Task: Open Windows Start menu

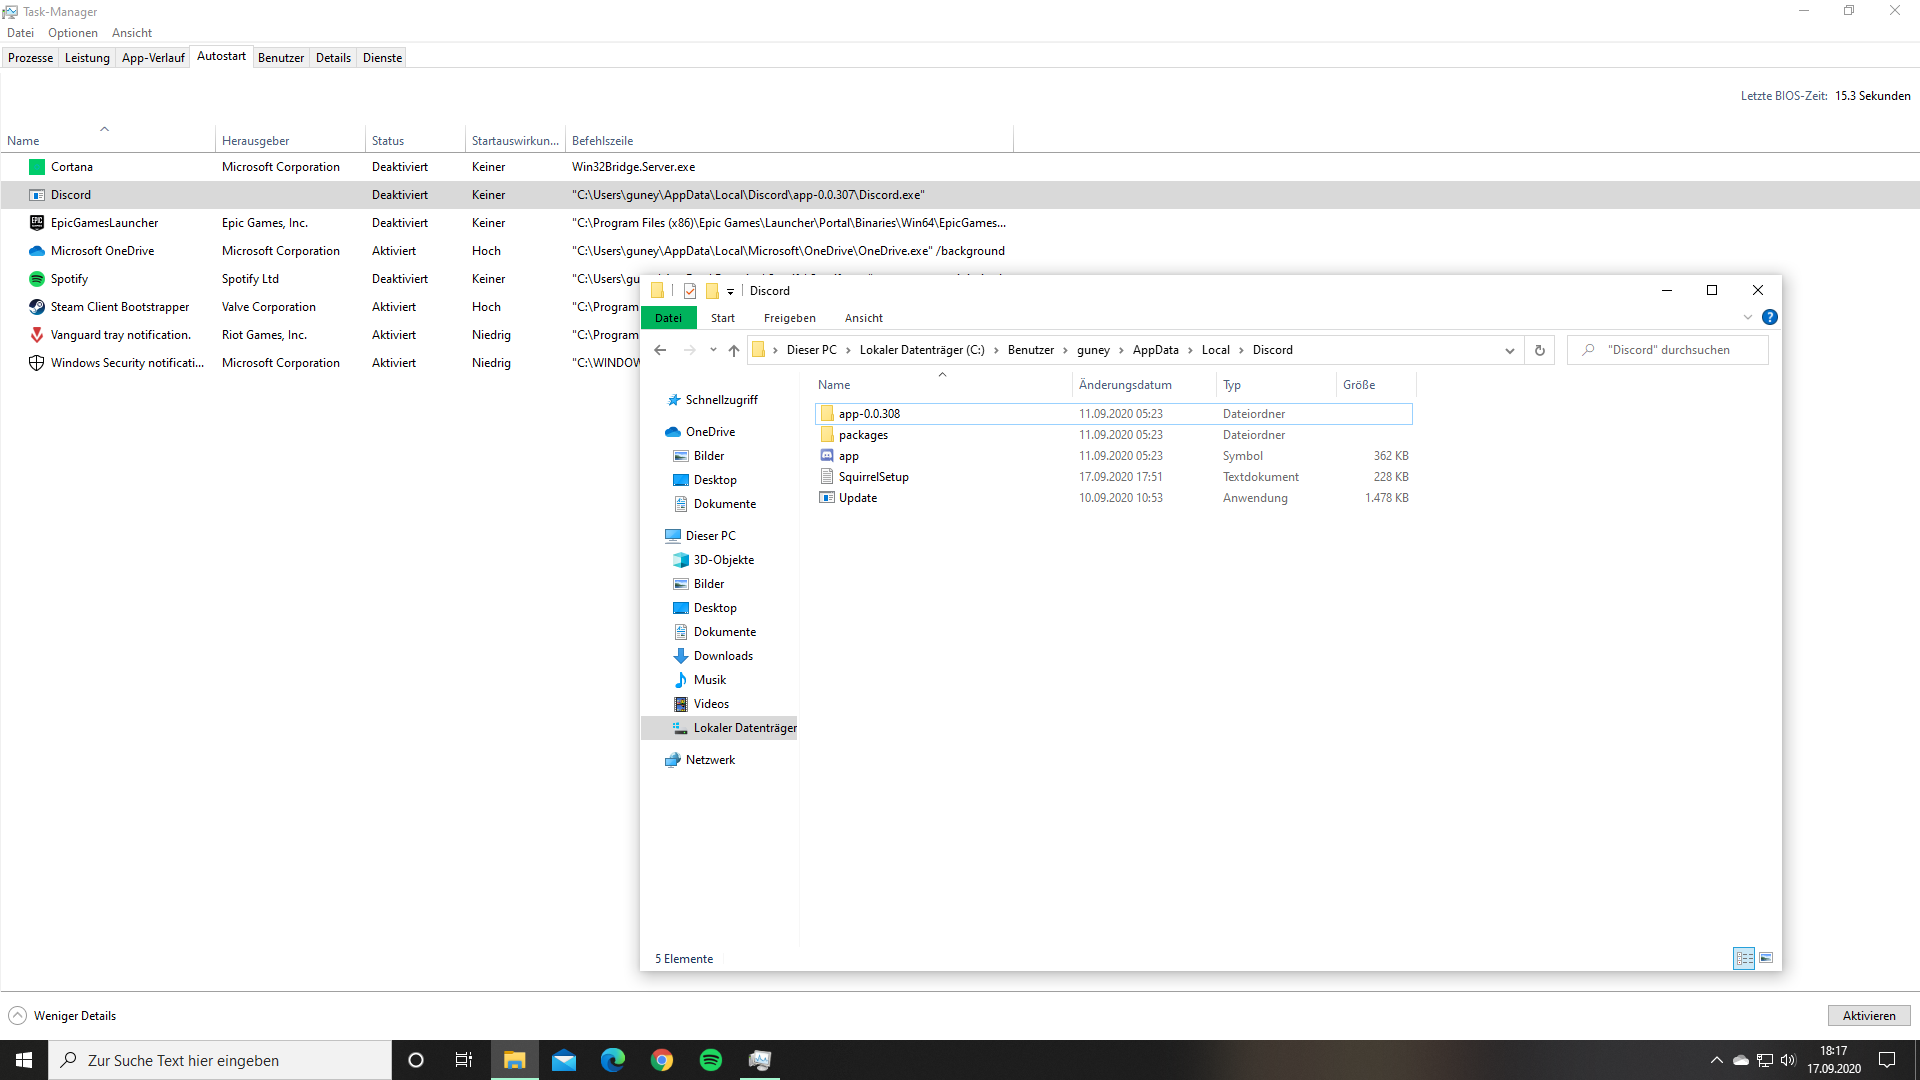Action: 24,1060
